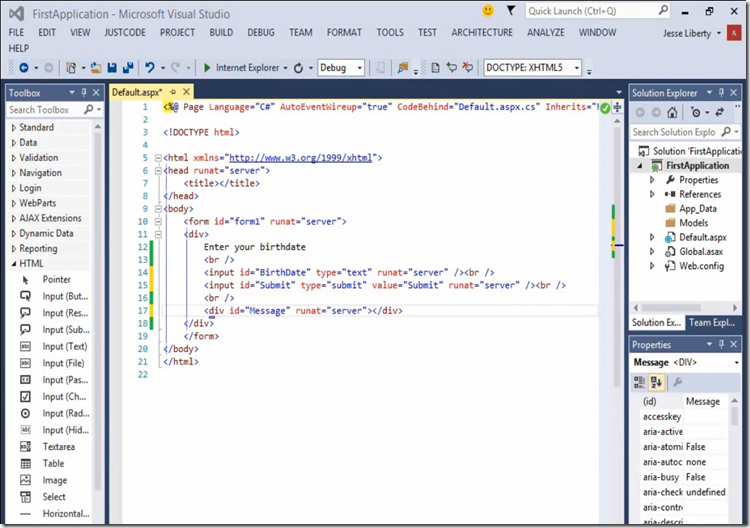Viewport: 750px width, 528px height.
Task: Collapse the html element at line 5
Action: (x=158, y=158)
